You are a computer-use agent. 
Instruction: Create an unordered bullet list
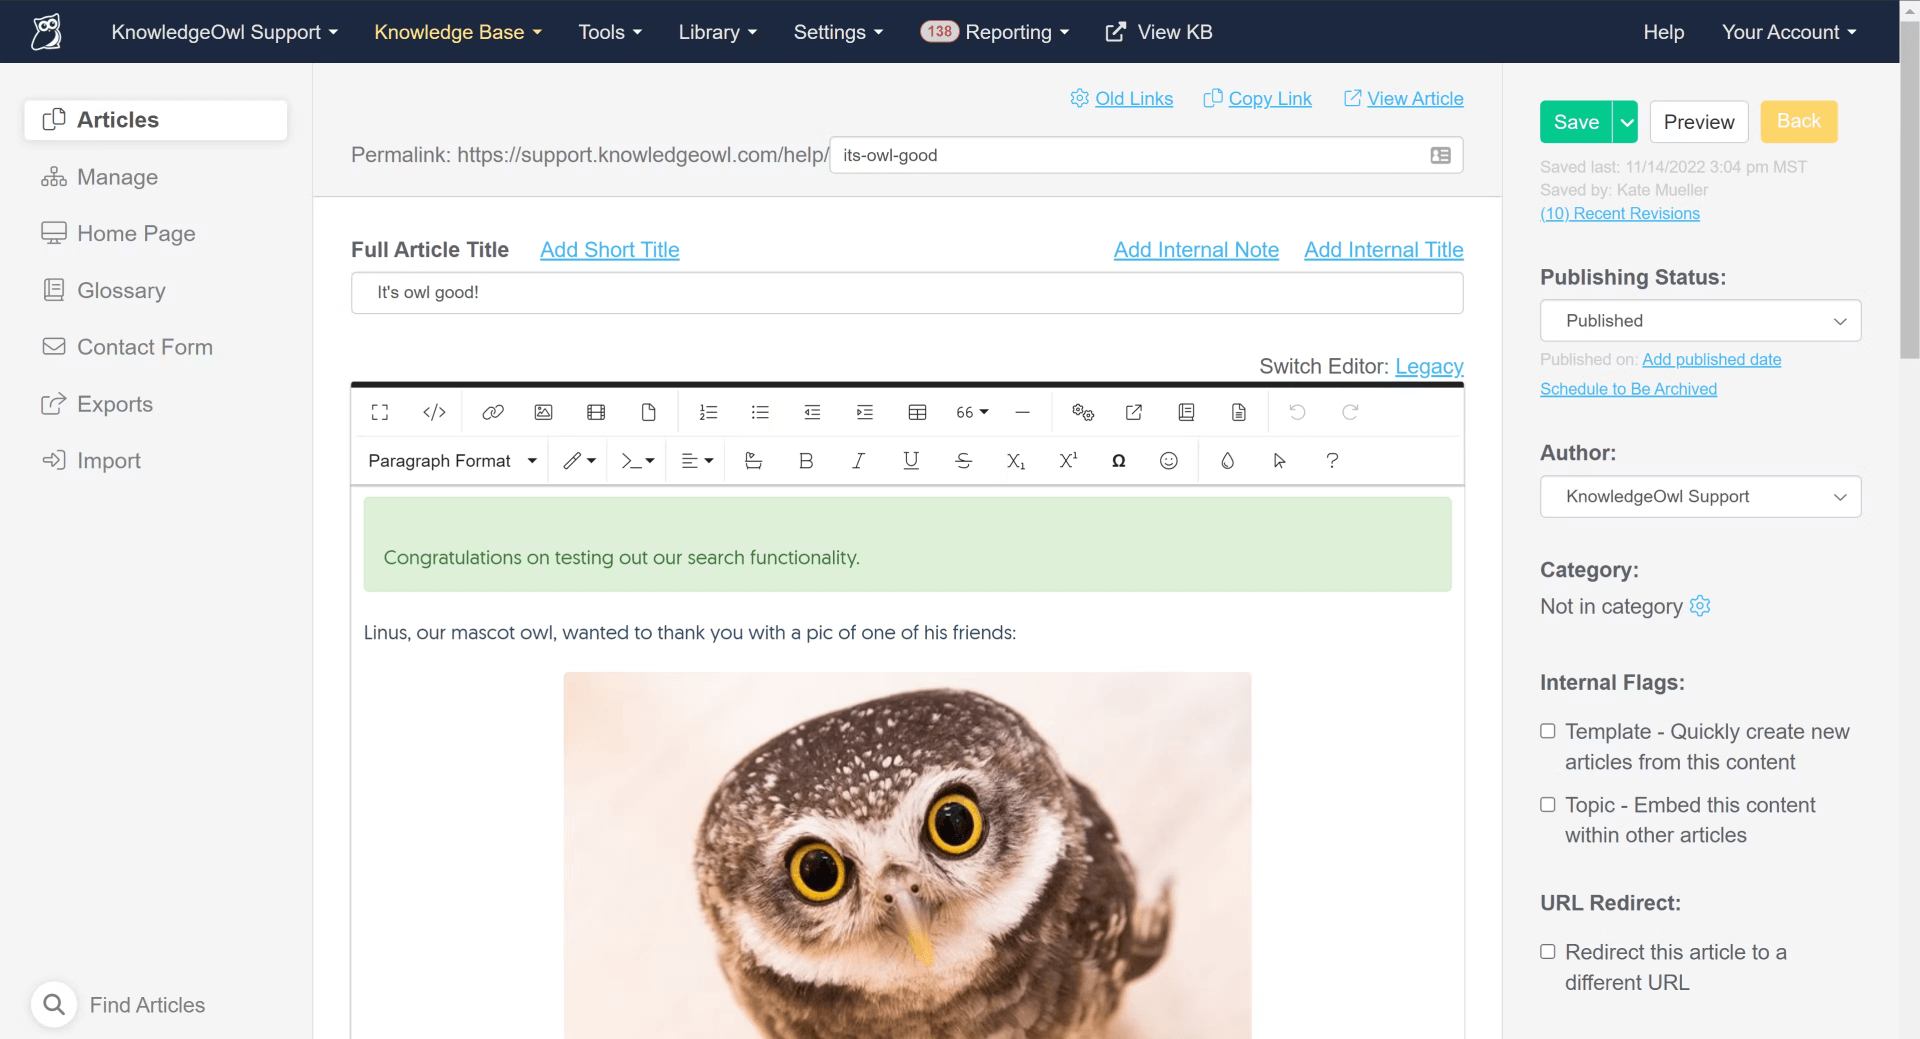(x=760, y=412)
